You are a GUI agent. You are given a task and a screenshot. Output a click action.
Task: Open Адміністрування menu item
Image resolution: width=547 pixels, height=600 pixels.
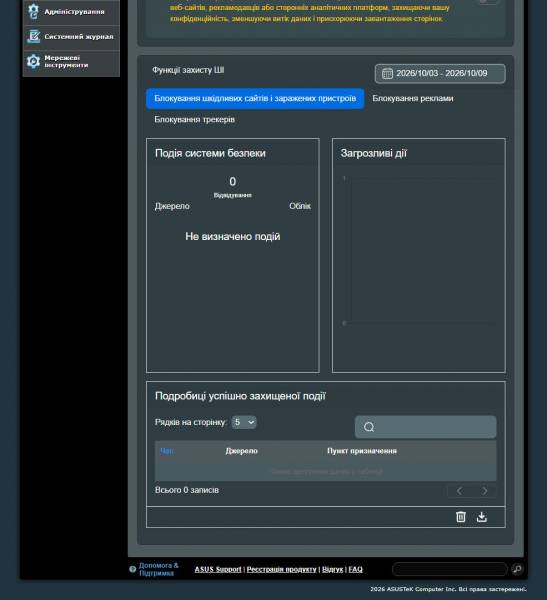tap(71, 12)
